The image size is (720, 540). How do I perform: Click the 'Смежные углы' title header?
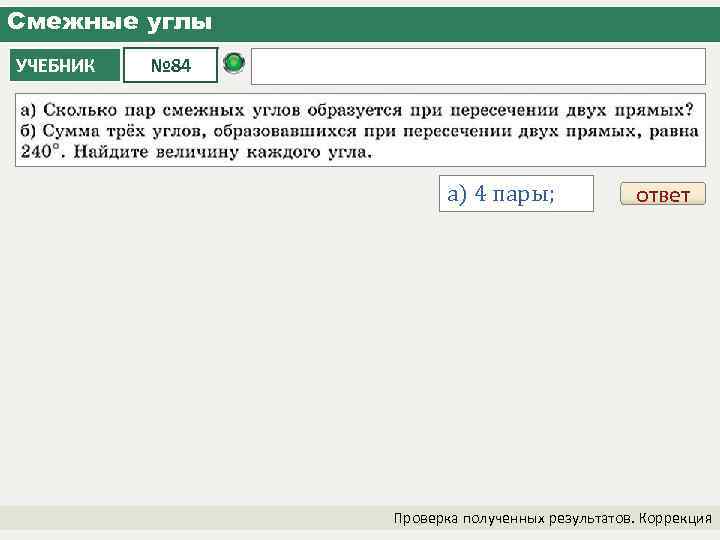point(110,22)
